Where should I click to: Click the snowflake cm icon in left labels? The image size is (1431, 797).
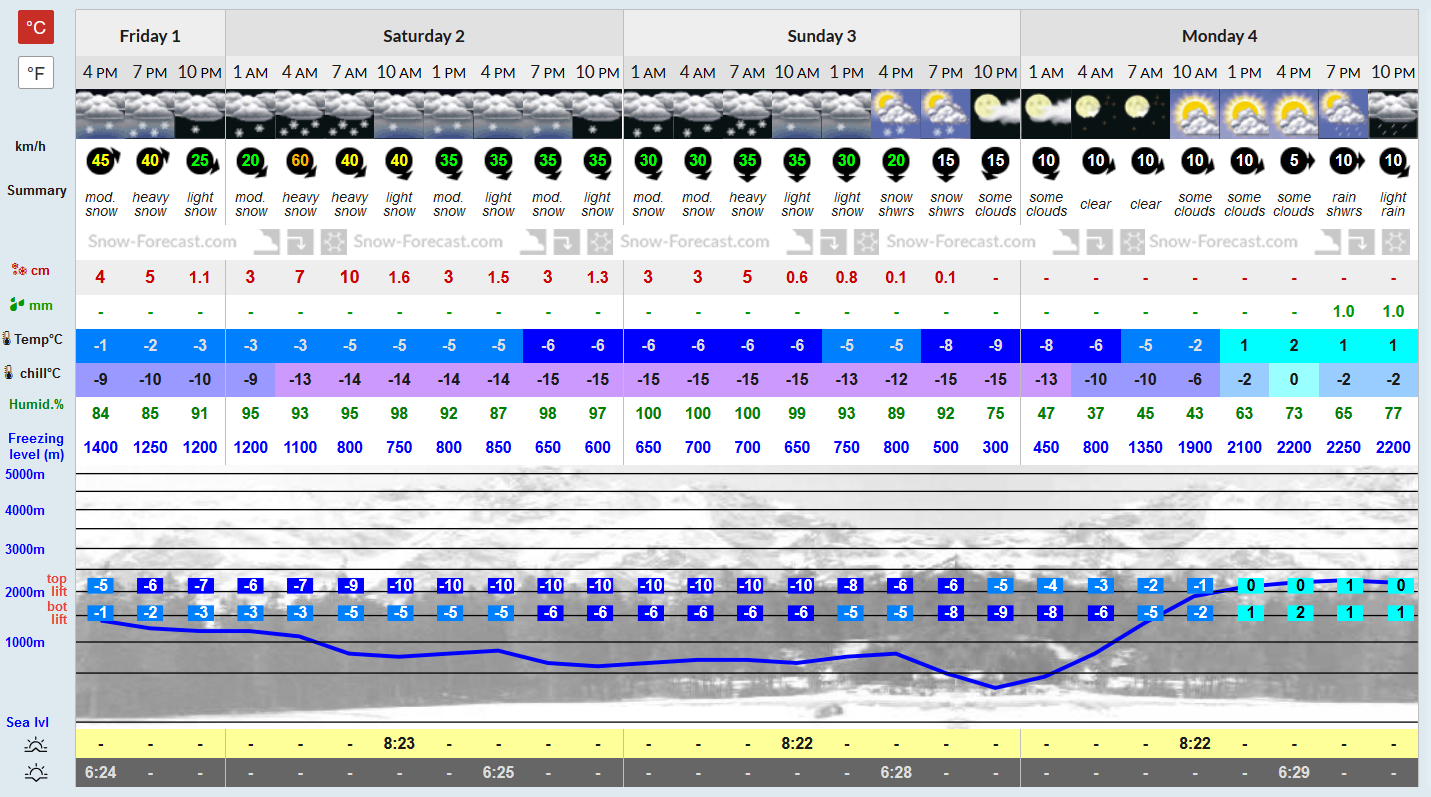pyautogui.click(x=18, y=270)
